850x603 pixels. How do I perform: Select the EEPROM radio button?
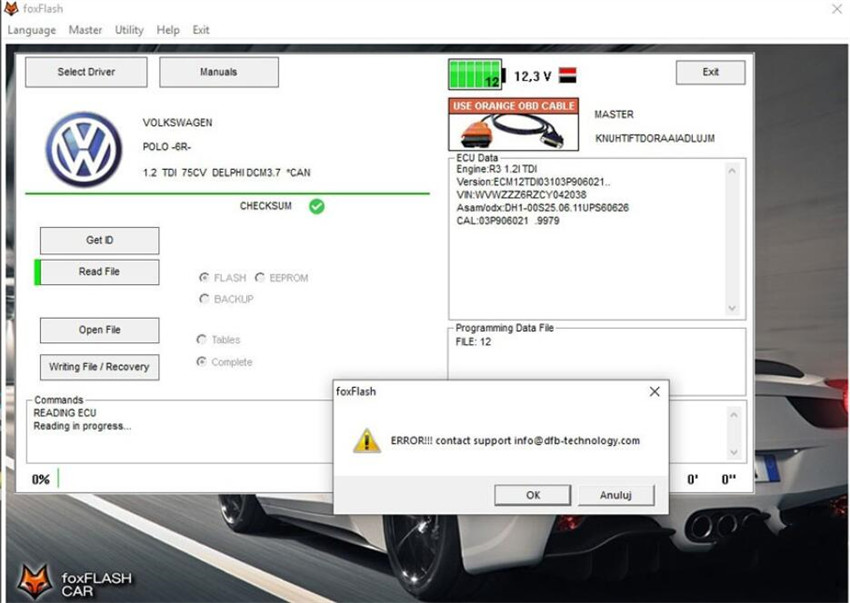(x=260, y=278)
